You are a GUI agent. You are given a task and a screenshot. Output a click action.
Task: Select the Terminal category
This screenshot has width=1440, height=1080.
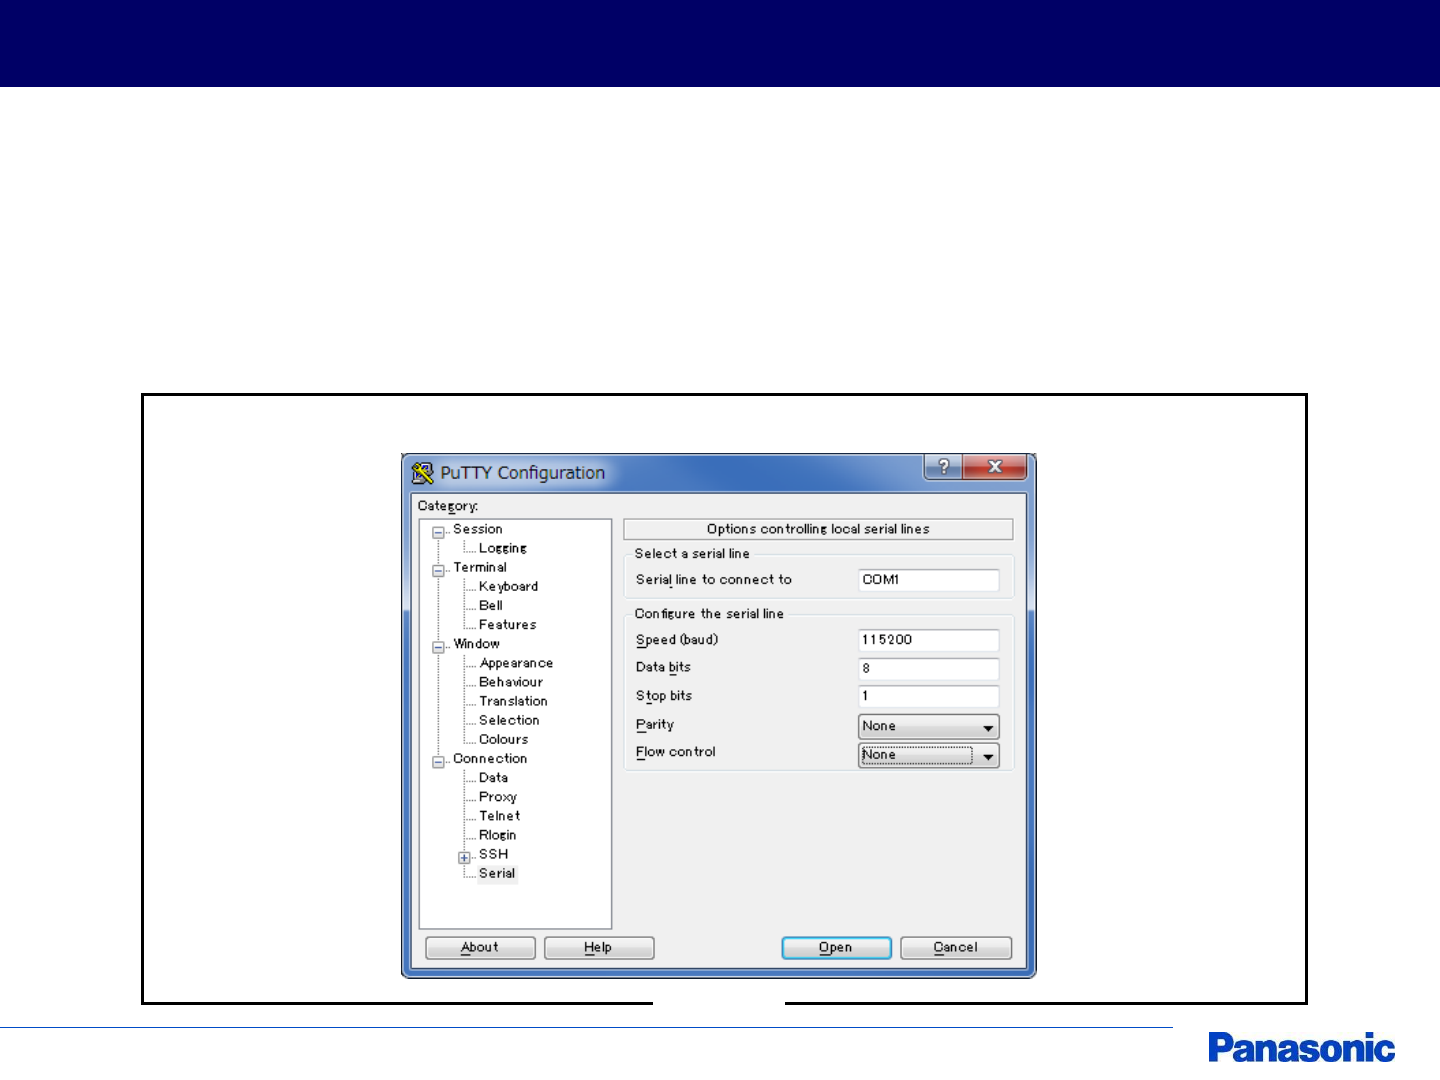tap(480, 567)
